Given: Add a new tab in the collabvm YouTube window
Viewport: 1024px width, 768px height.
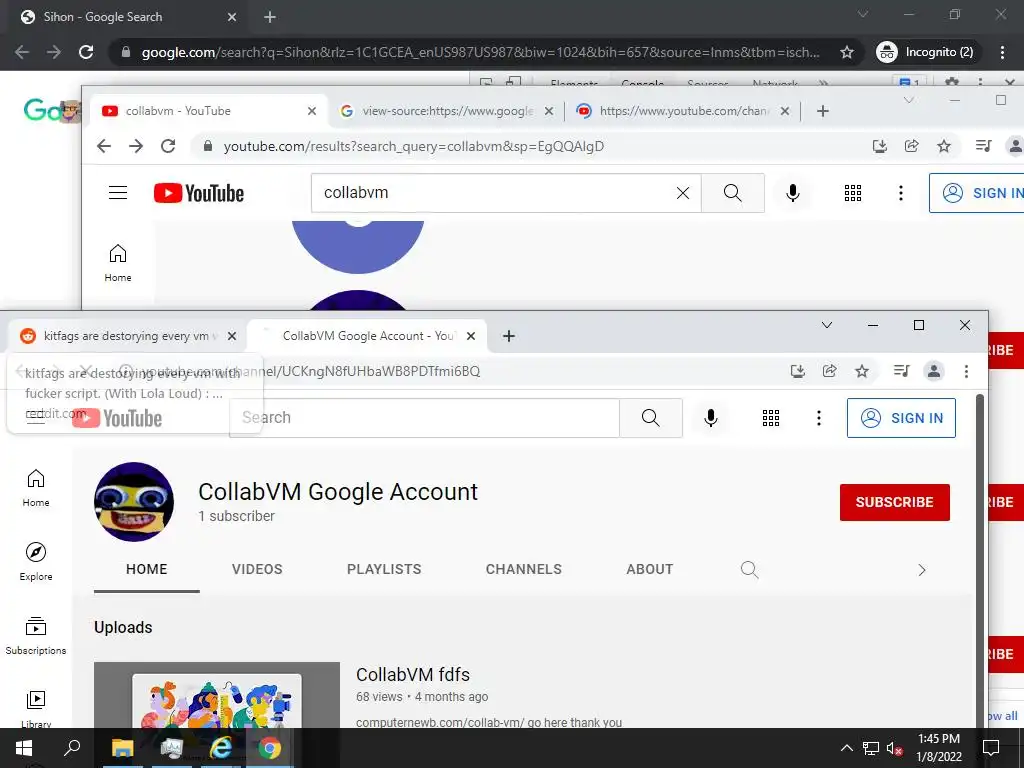Looking at the screenshot, I should [823, 111].
